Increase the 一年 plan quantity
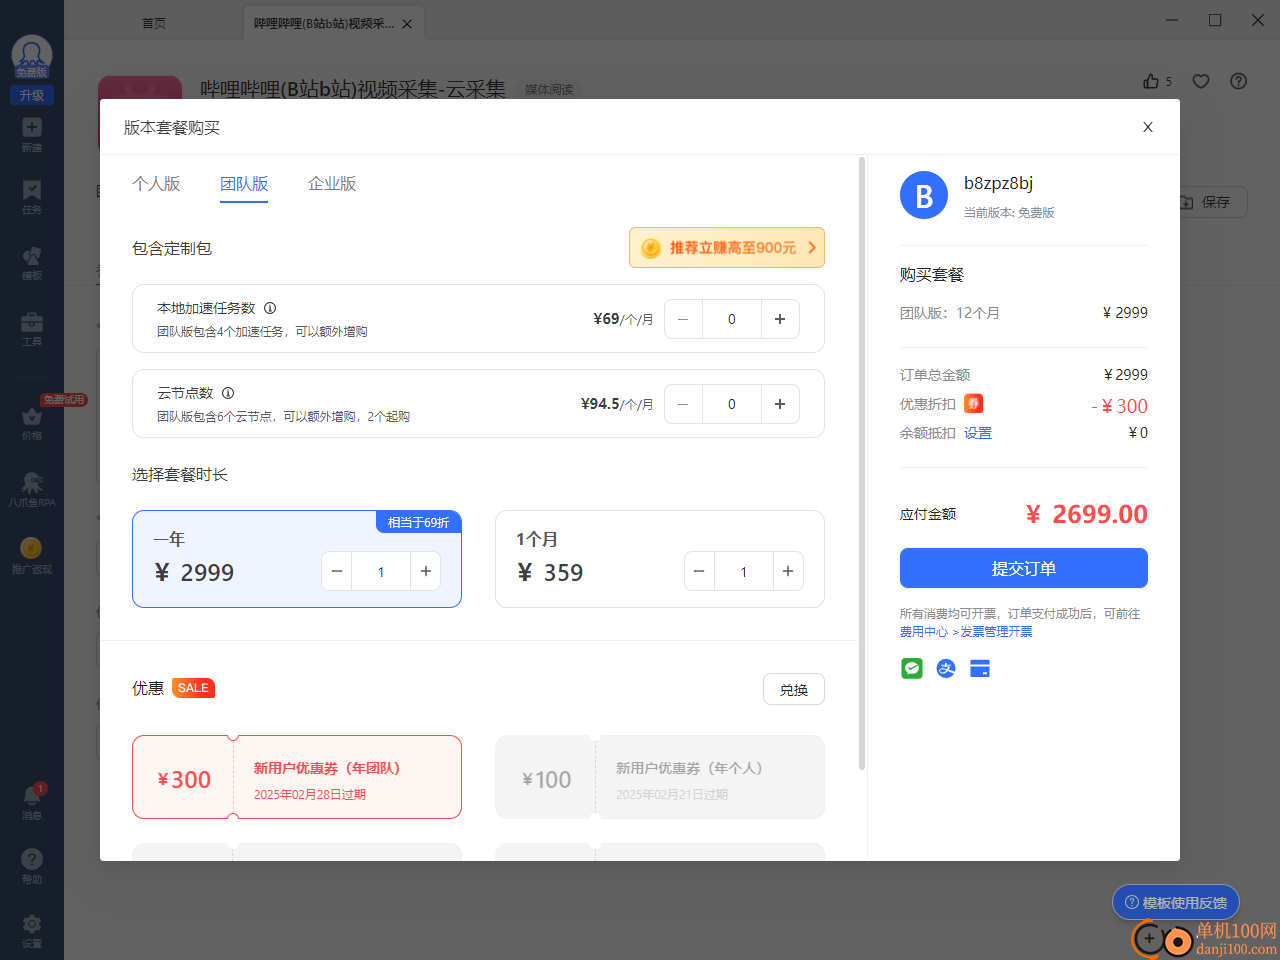This screenshot has height=960, width=1280. [x=426, y=571]
